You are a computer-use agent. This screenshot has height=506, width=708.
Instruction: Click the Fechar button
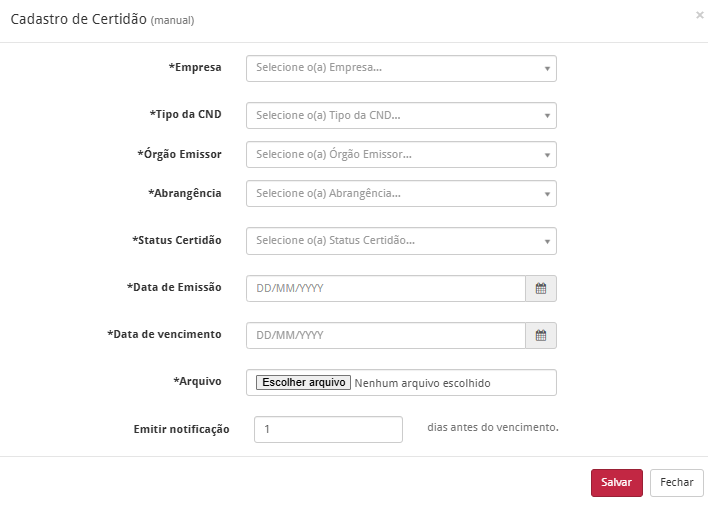pos(676,482)
